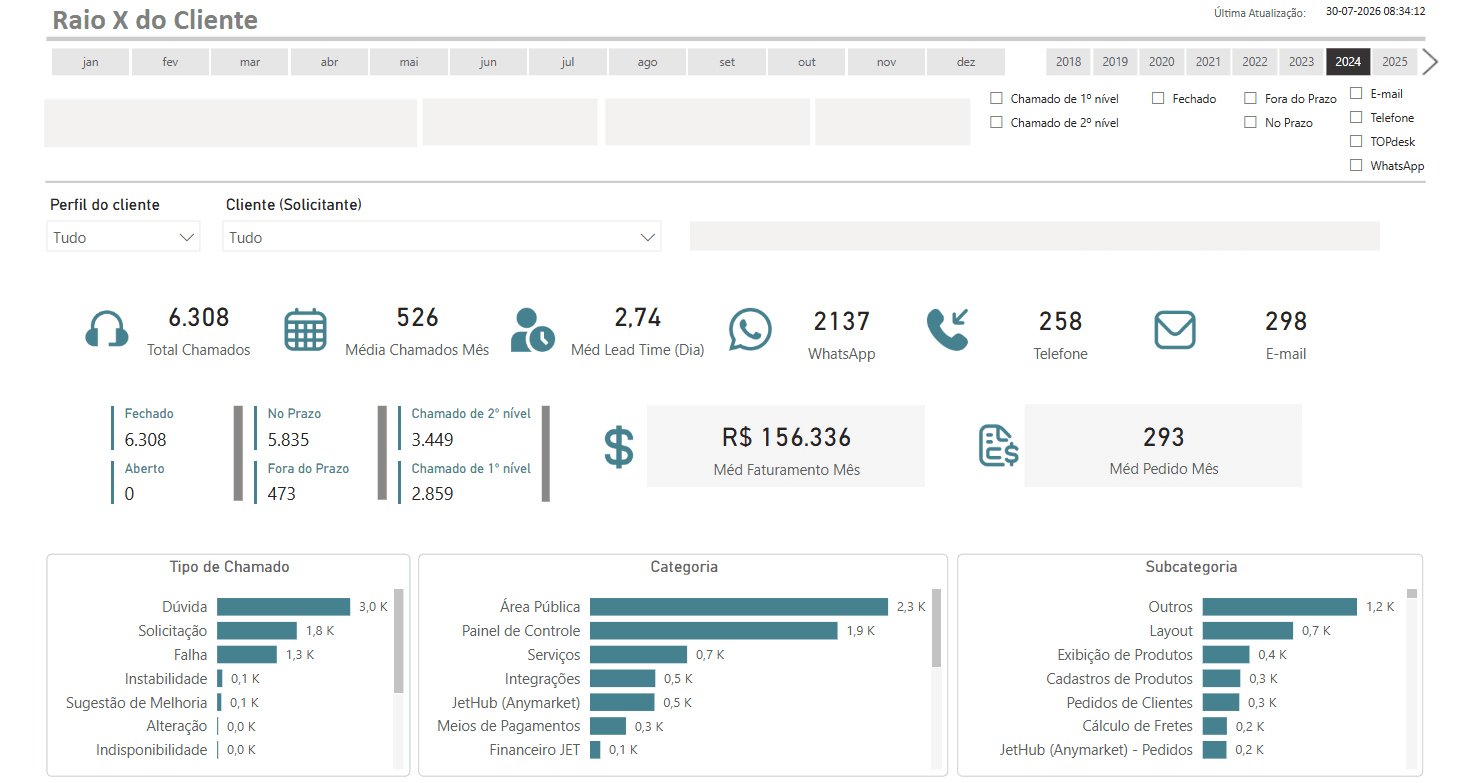Click the envelope E-mail icon
The image size is (1465, 783).
1175,330
